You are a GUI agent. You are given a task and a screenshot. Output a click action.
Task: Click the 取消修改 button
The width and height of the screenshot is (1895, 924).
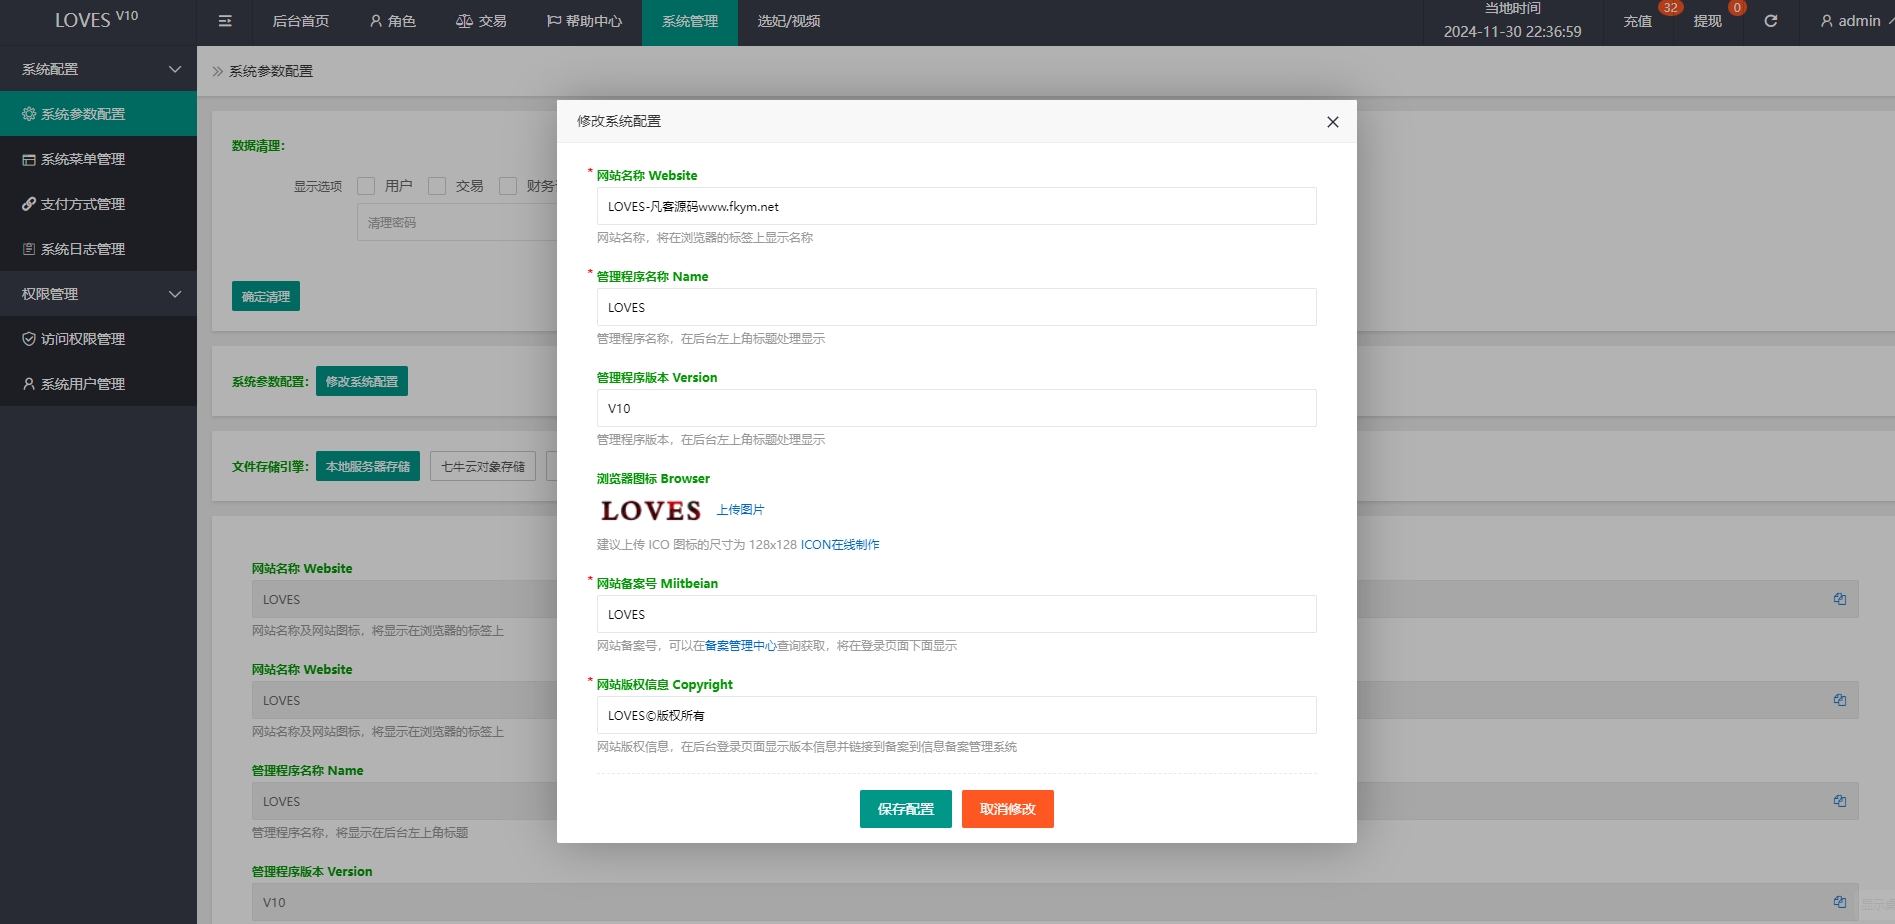(1007, 809)
